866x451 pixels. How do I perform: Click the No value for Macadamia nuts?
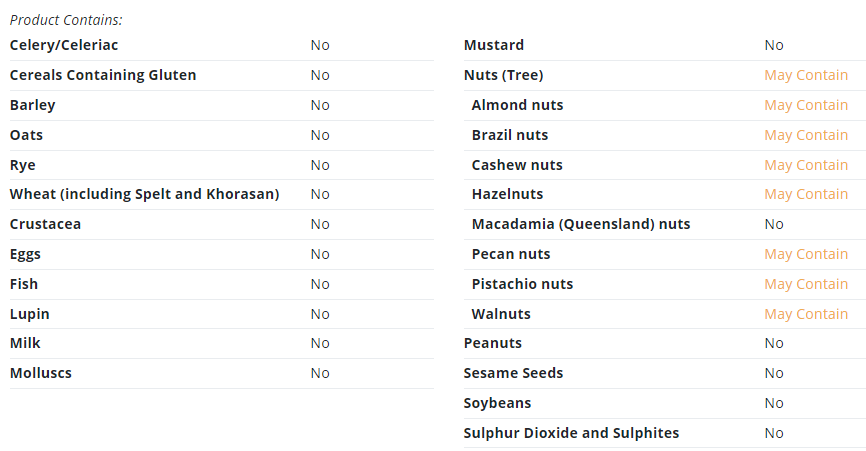tap(774, 224)
